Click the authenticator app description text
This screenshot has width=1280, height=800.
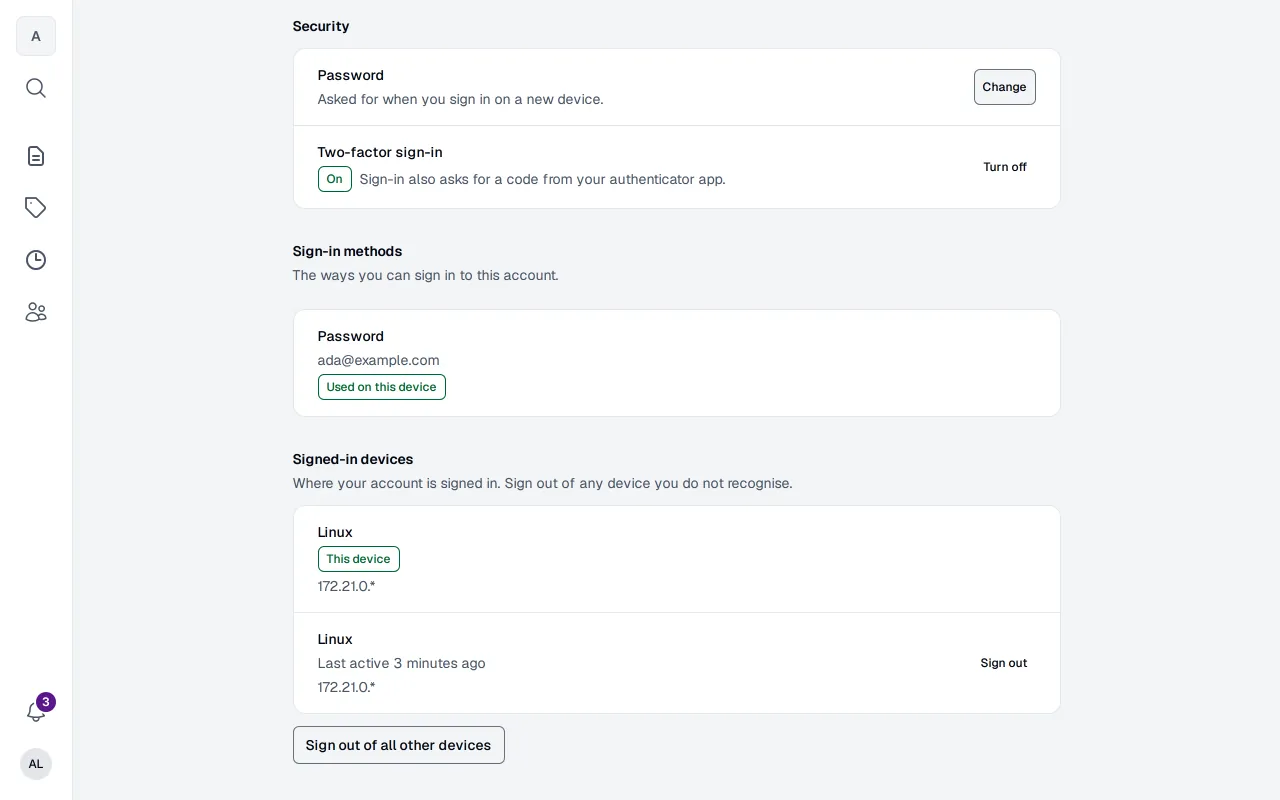543,179
